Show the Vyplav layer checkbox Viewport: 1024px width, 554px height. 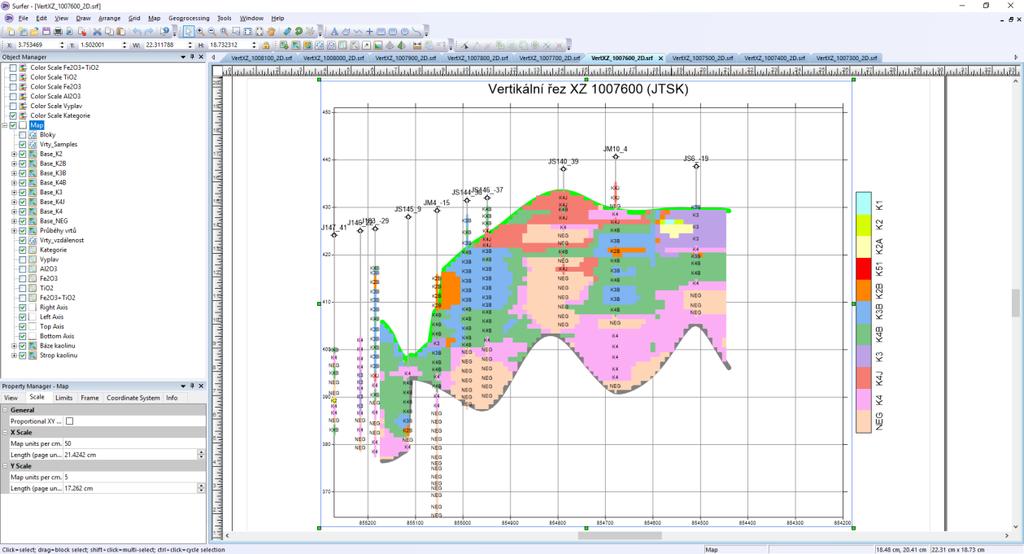click(22, 259)
